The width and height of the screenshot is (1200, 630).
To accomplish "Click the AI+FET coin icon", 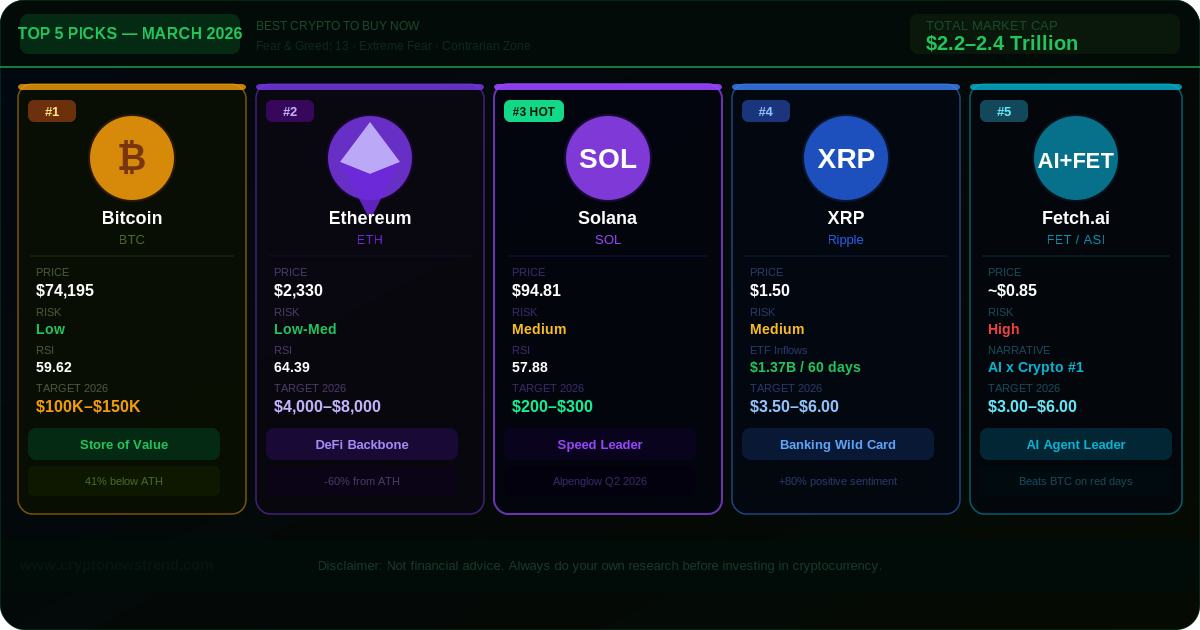I will coord(1076,158).
